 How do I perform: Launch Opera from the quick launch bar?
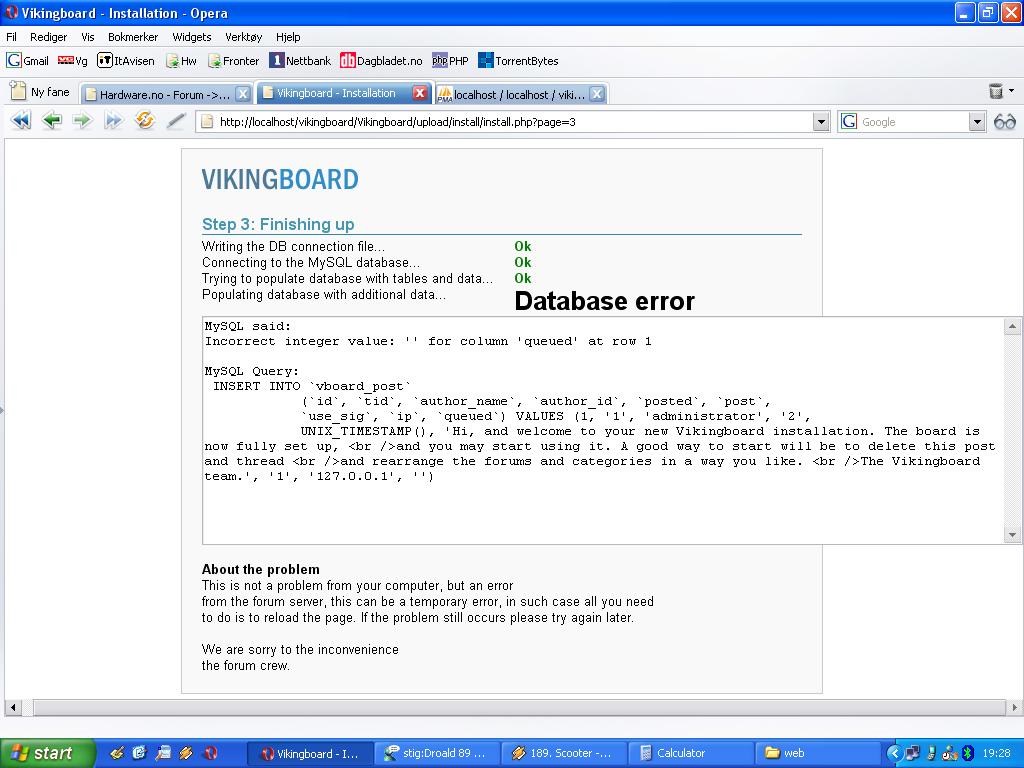click(210, 753)
